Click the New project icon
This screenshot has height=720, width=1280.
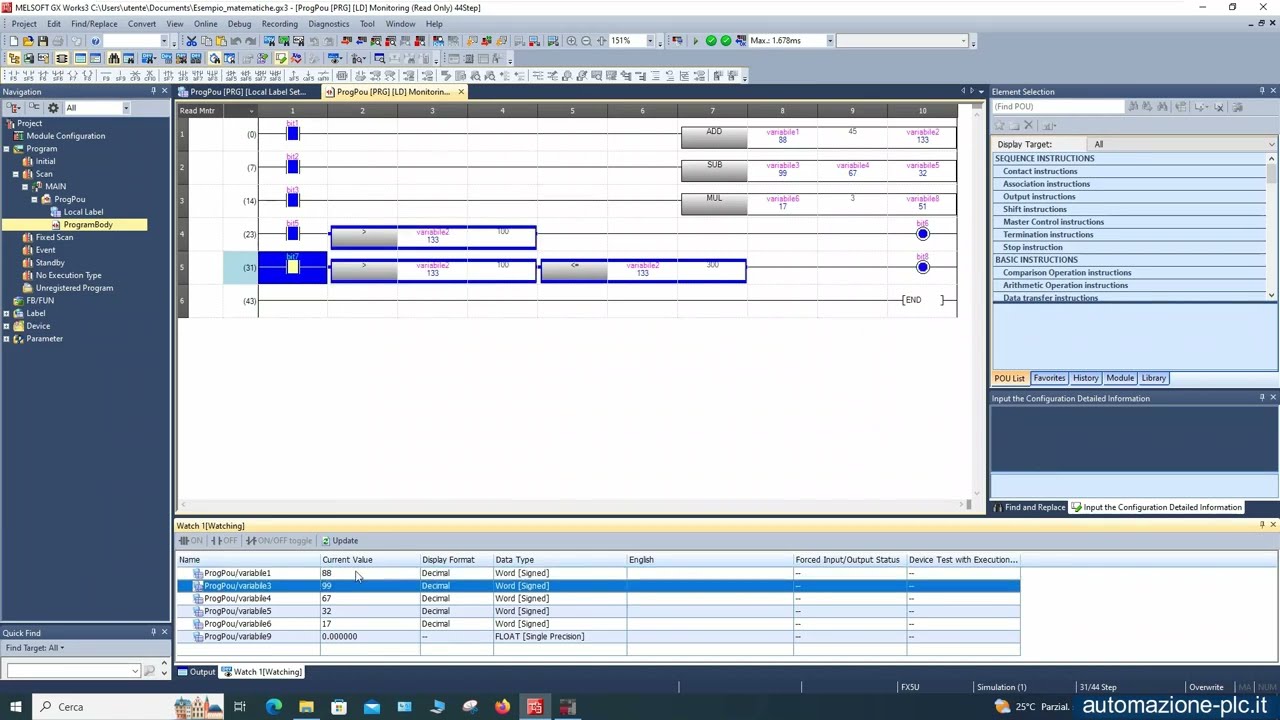pos(13,41)
